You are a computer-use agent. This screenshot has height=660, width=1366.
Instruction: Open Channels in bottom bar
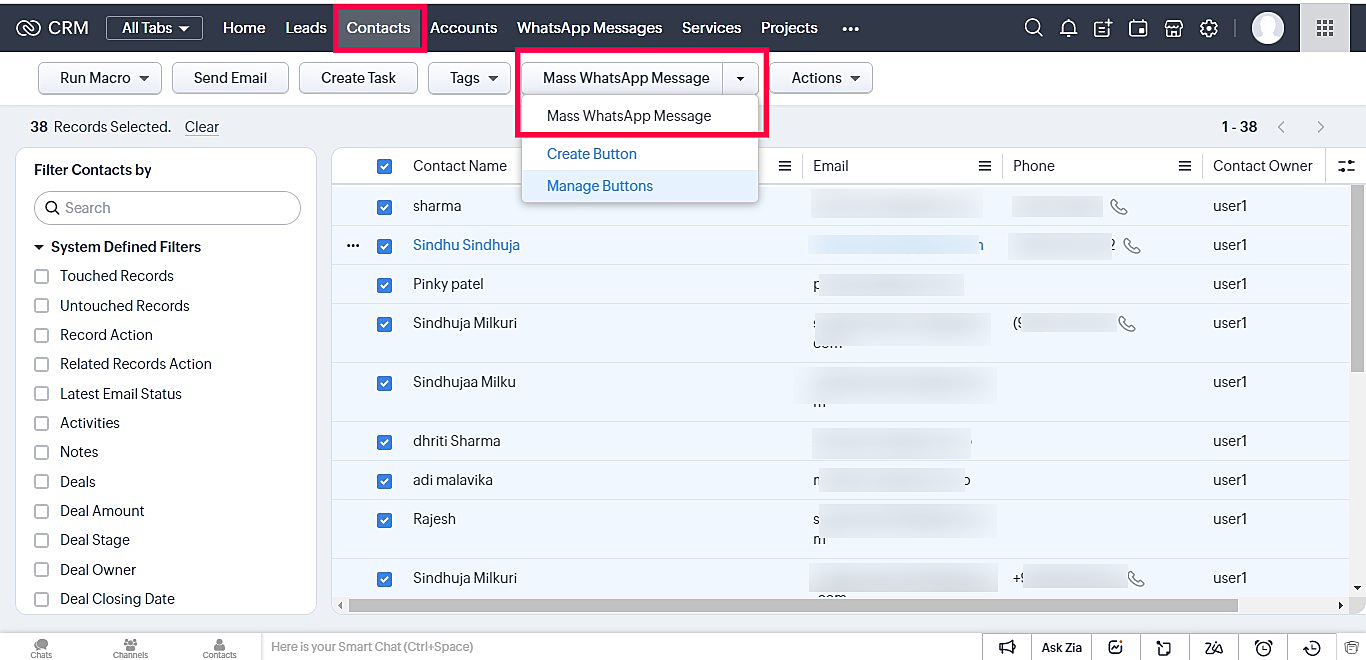tap(130, 648)
